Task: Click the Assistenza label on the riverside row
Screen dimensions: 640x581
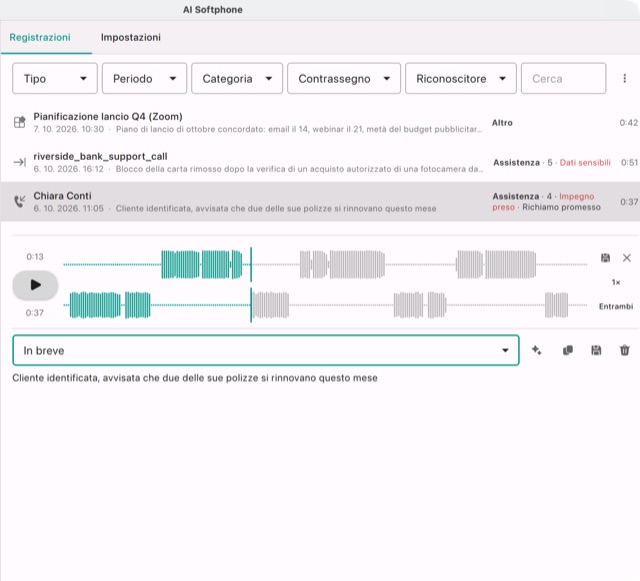Action: (x=516, y=163)
